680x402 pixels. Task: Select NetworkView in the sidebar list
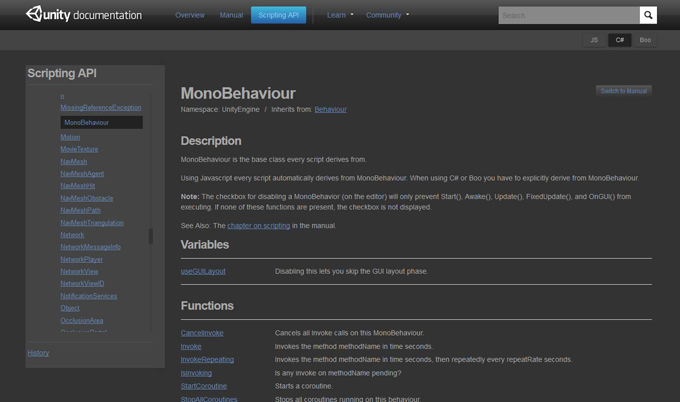click(x=79, y=271)
